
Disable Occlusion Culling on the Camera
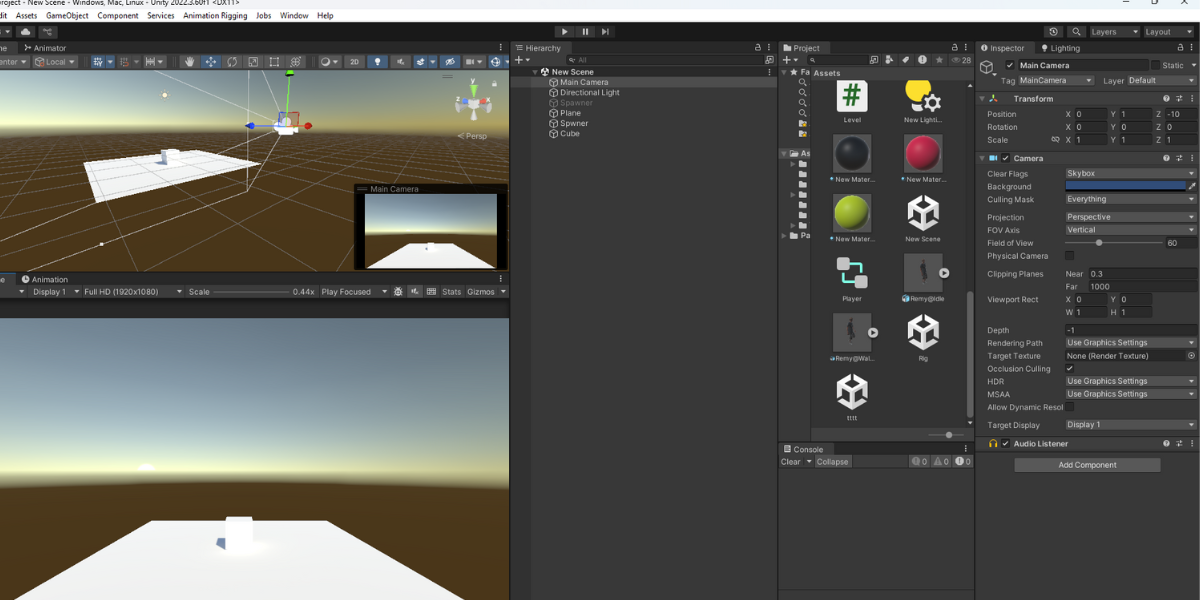tap(1069, 368)
